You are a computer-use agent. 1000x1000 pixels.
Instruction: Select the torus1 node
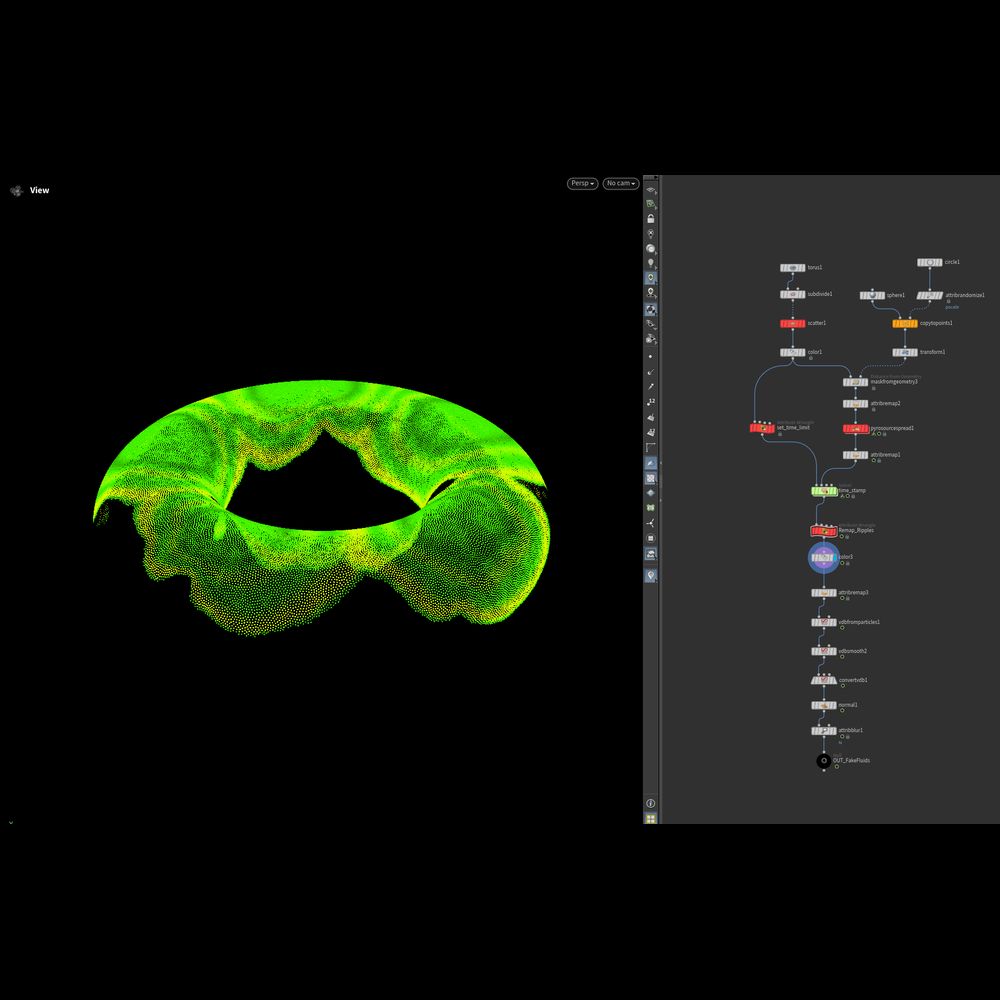click(x=792, y=268)
